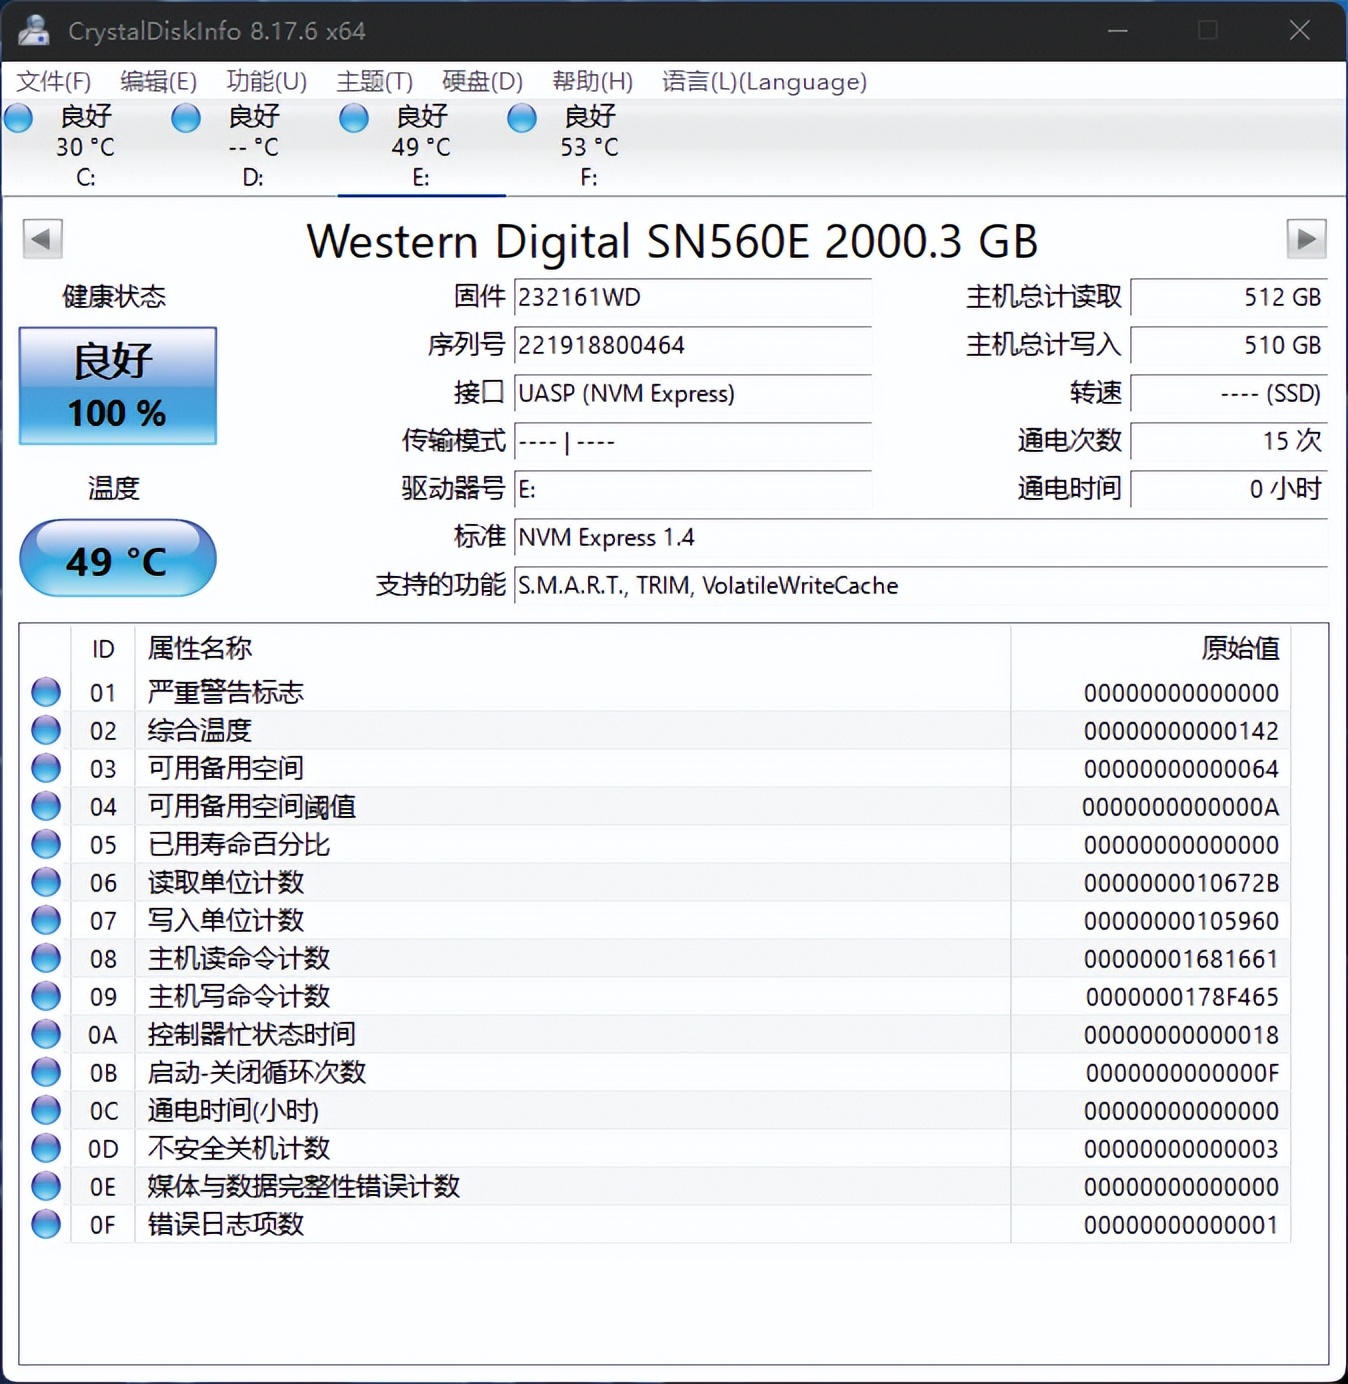Open the 语言(L)(Language) menu
1348x1384 pixels.
tap(765, 82)
